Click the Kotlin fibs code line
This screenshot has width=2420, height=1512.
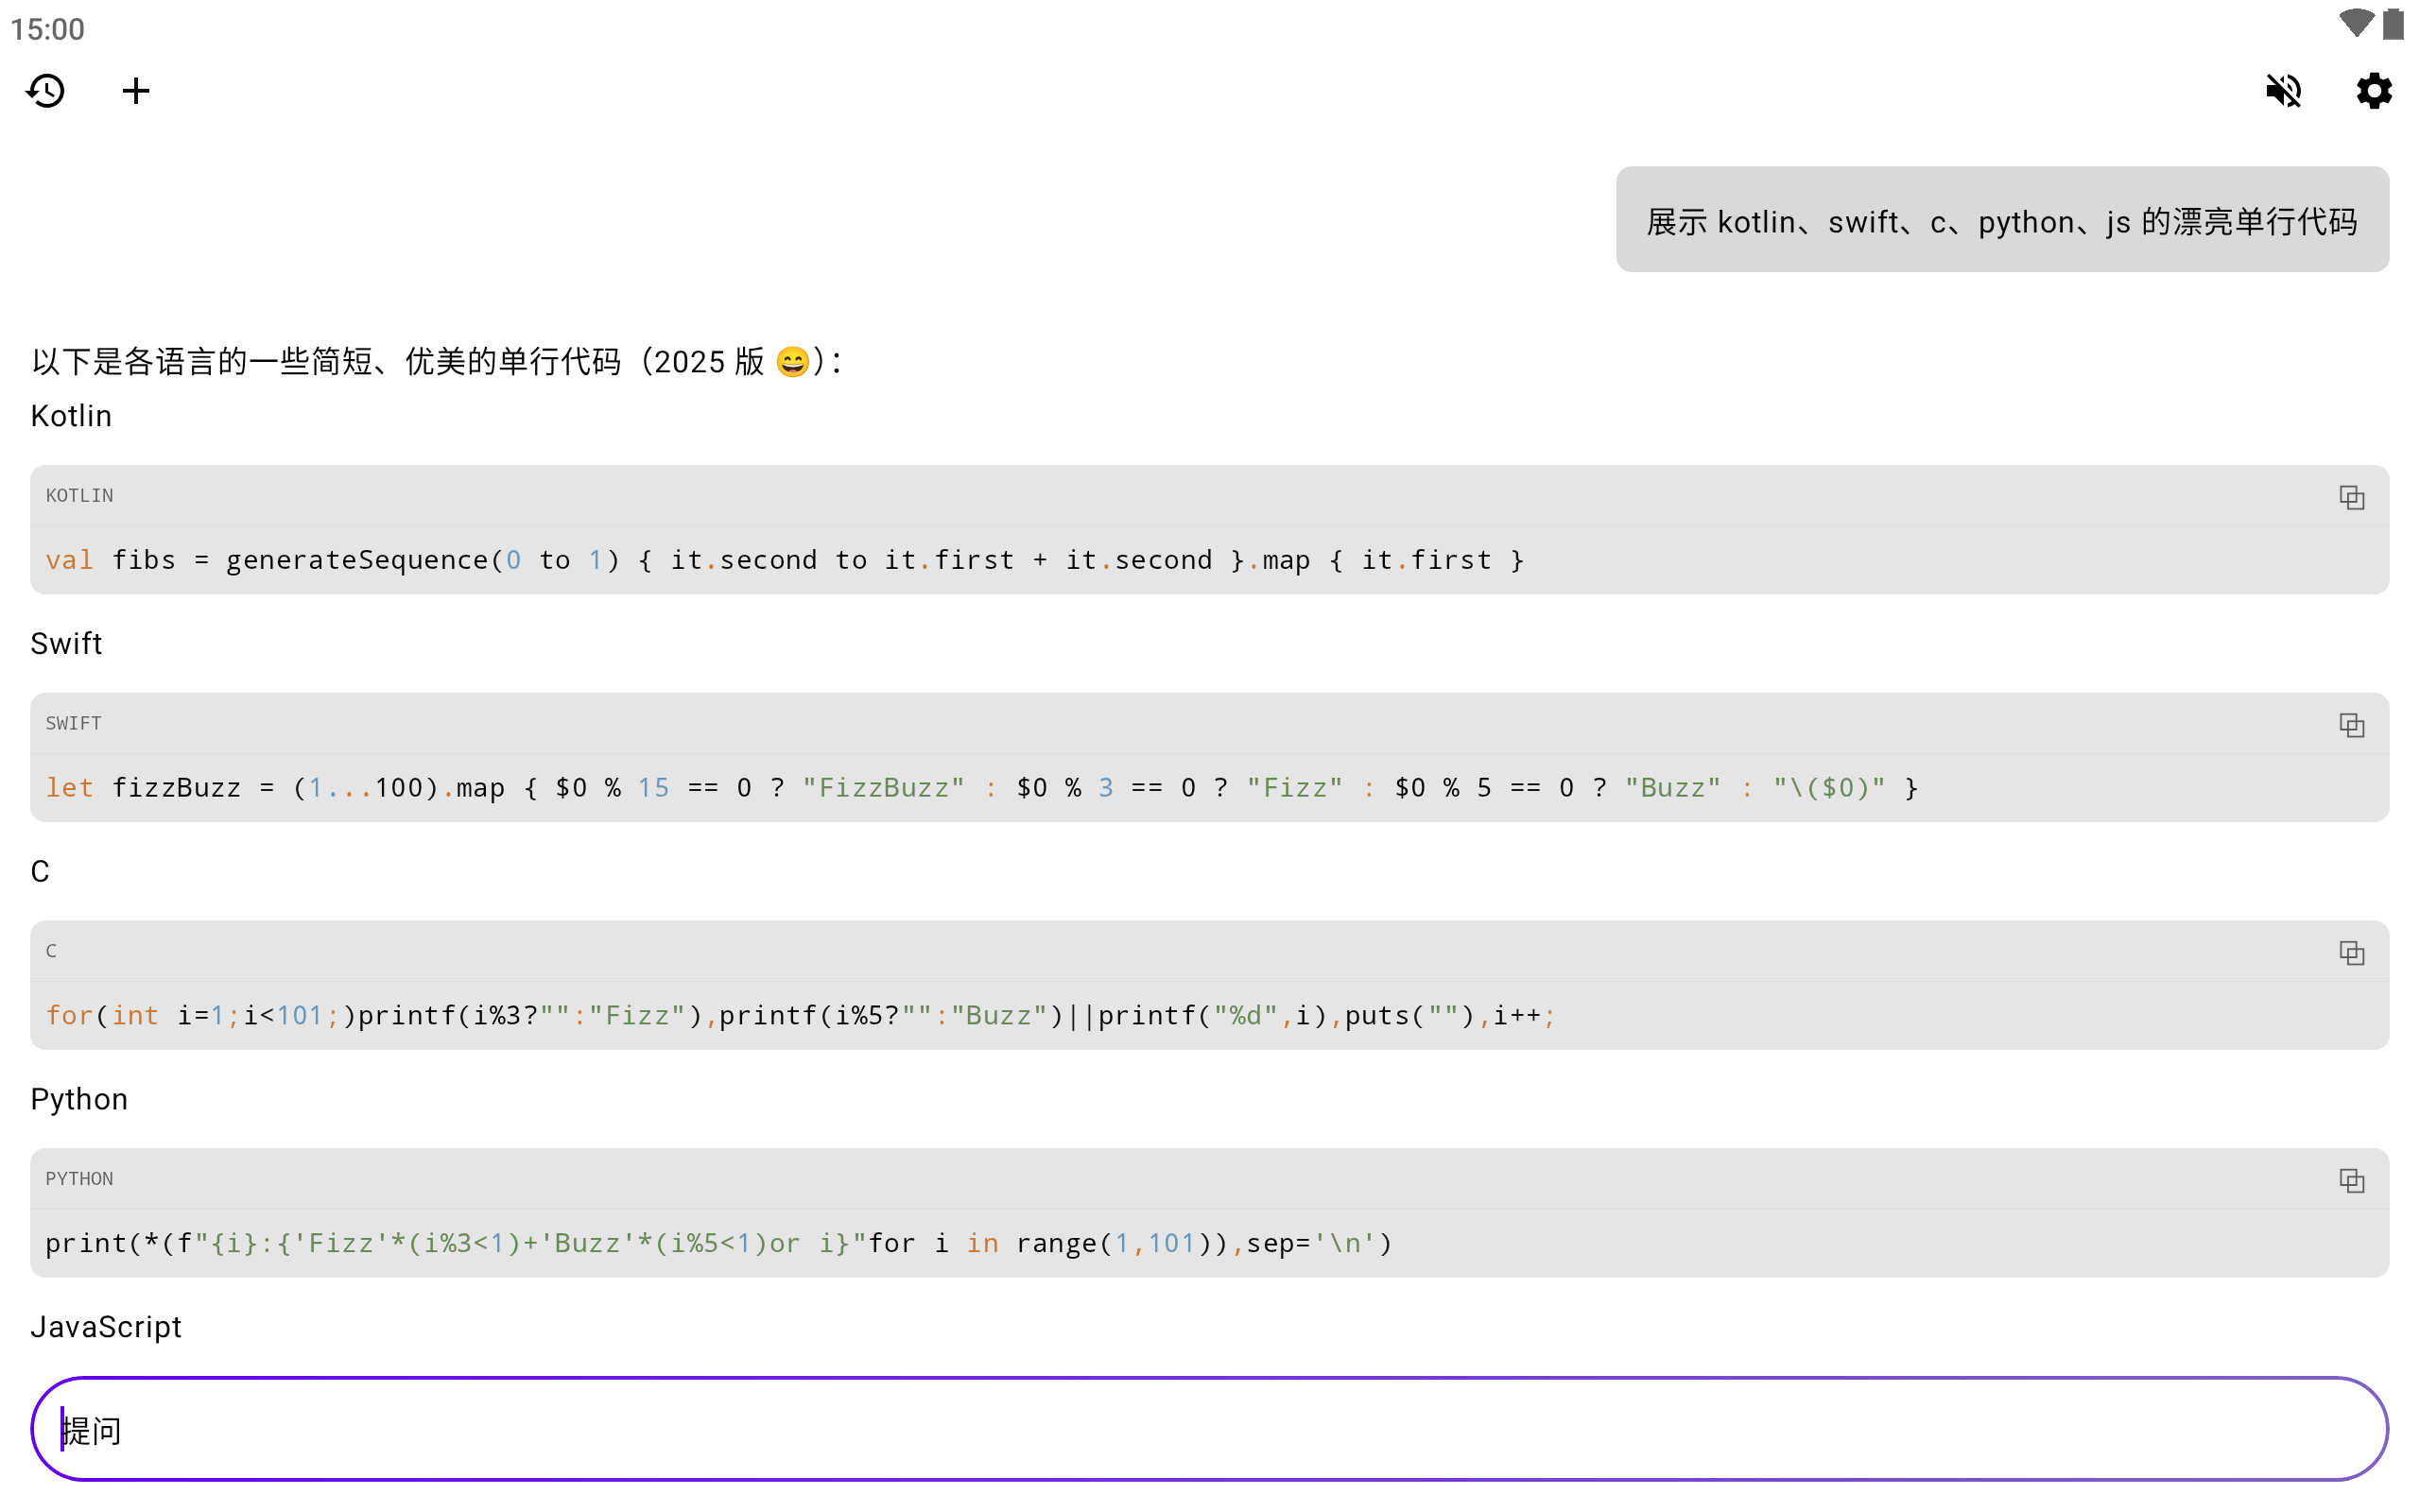pos(784,560)
